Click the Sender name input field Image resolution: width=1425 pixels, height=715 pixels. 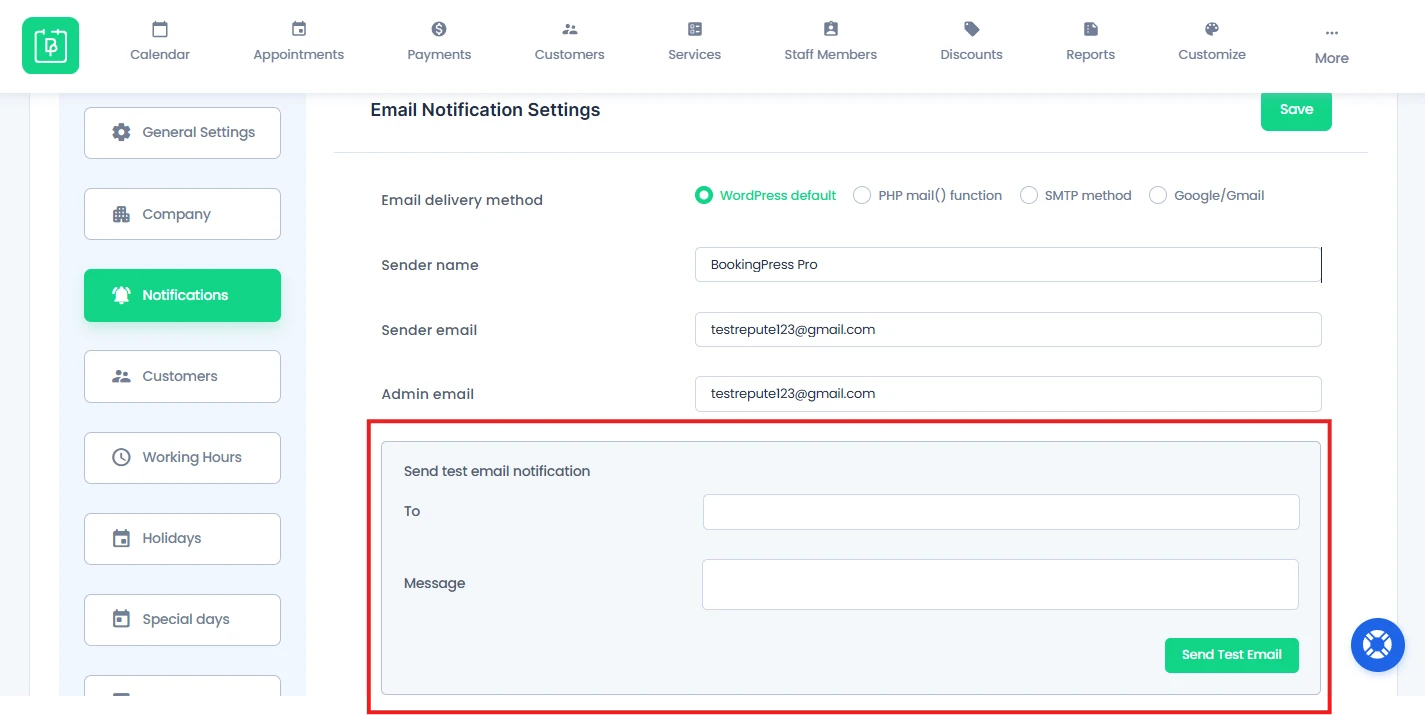click(x=1008, y=265)
